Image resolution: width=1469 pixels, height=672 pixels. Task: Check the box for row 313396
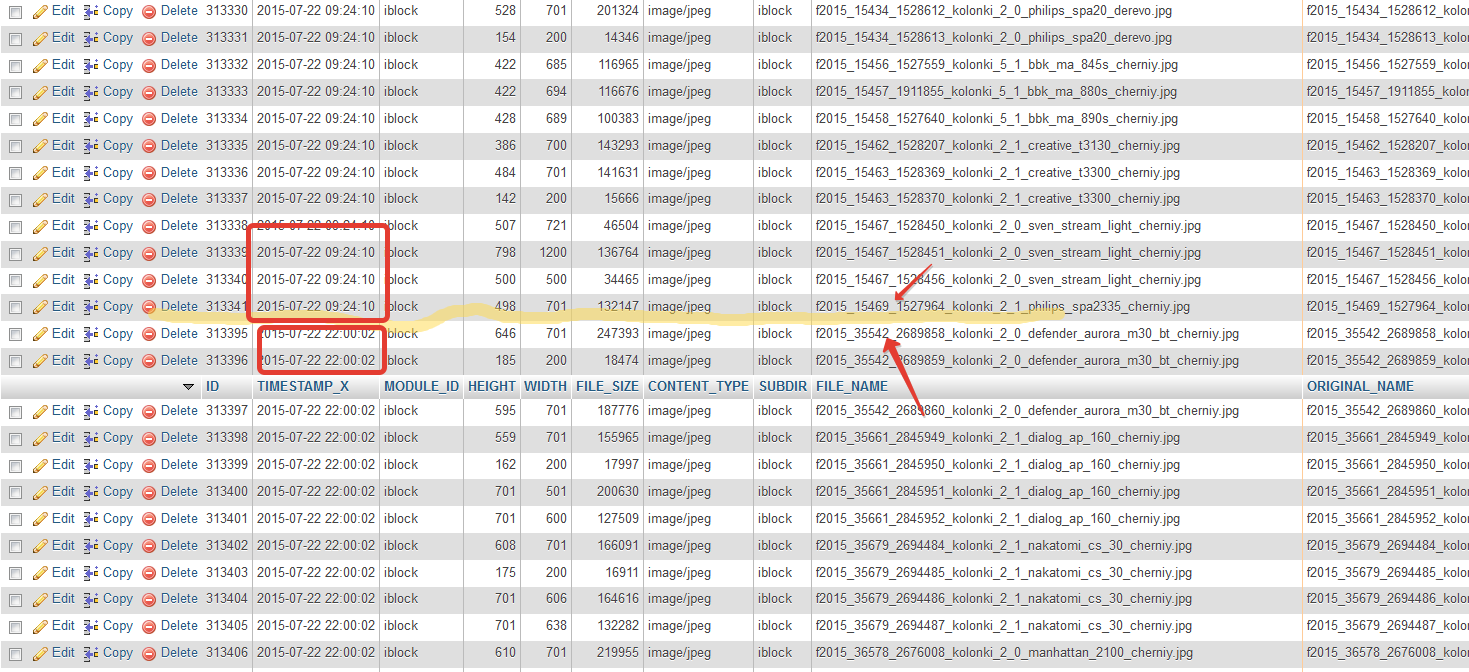[x=15, y=362]
